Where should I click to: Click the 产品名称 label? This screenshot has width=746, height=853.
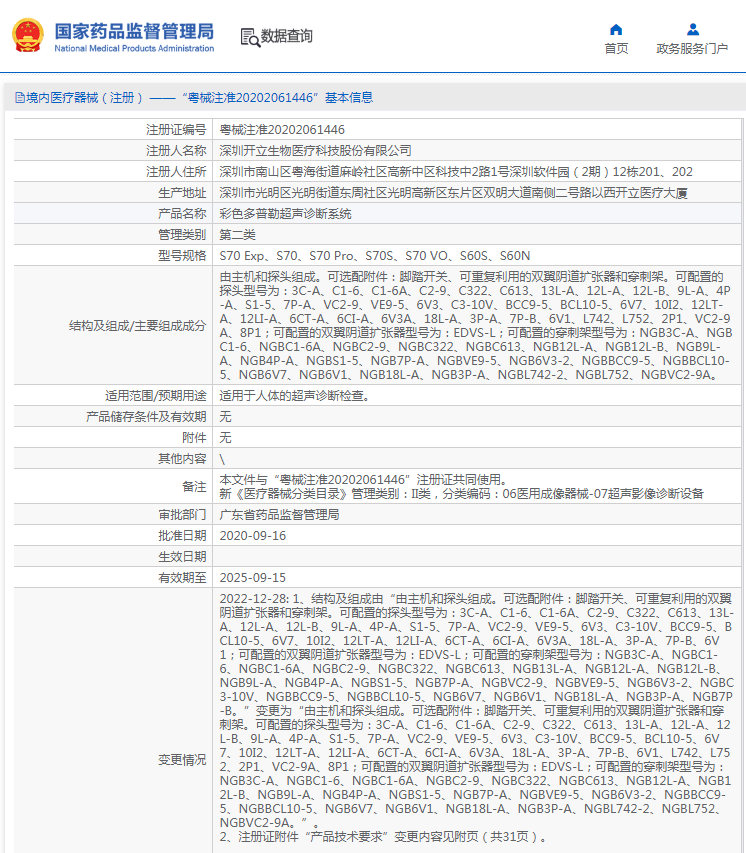(182, 214)
